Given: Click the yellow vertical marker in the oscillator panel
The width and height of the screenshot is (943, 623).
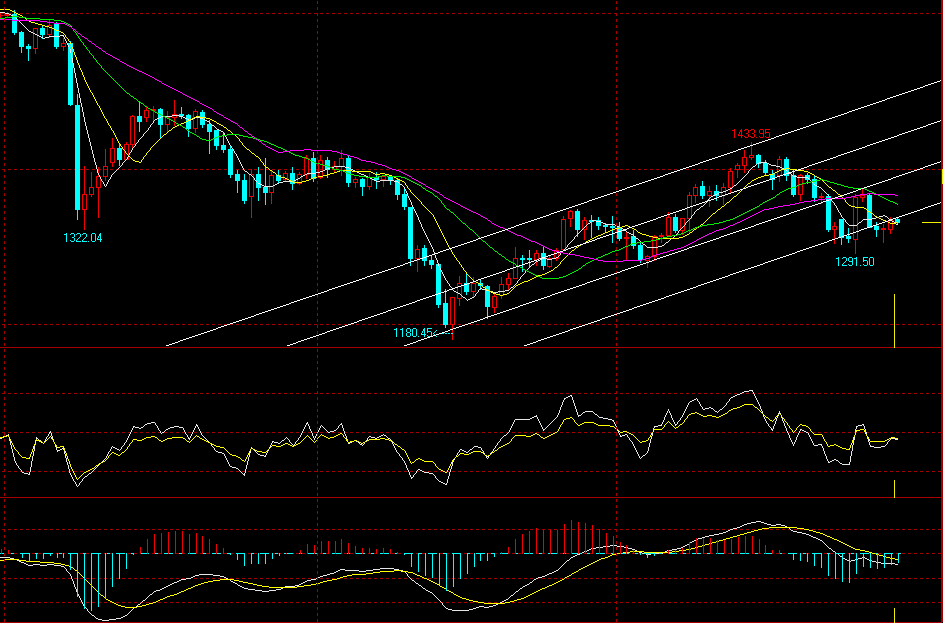Looking at the screenshot, I should (894, 488).
